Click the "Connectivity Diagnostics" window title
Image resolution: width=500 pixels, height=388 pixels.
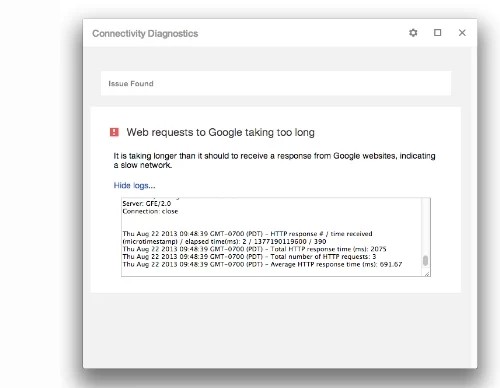(x=145, y=33)
